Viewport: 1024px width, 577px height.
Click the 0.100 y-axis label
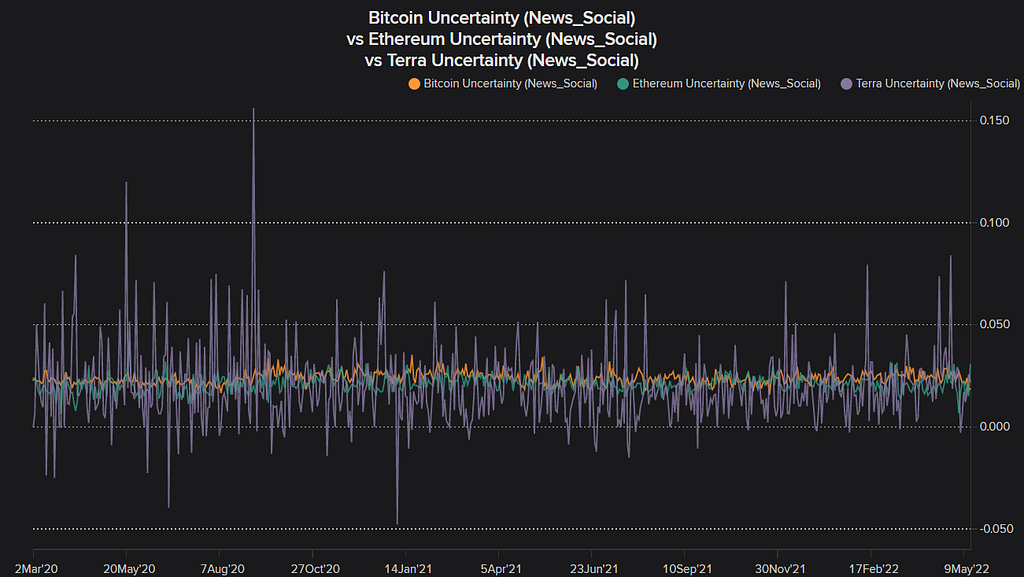[x=994, y=223]
